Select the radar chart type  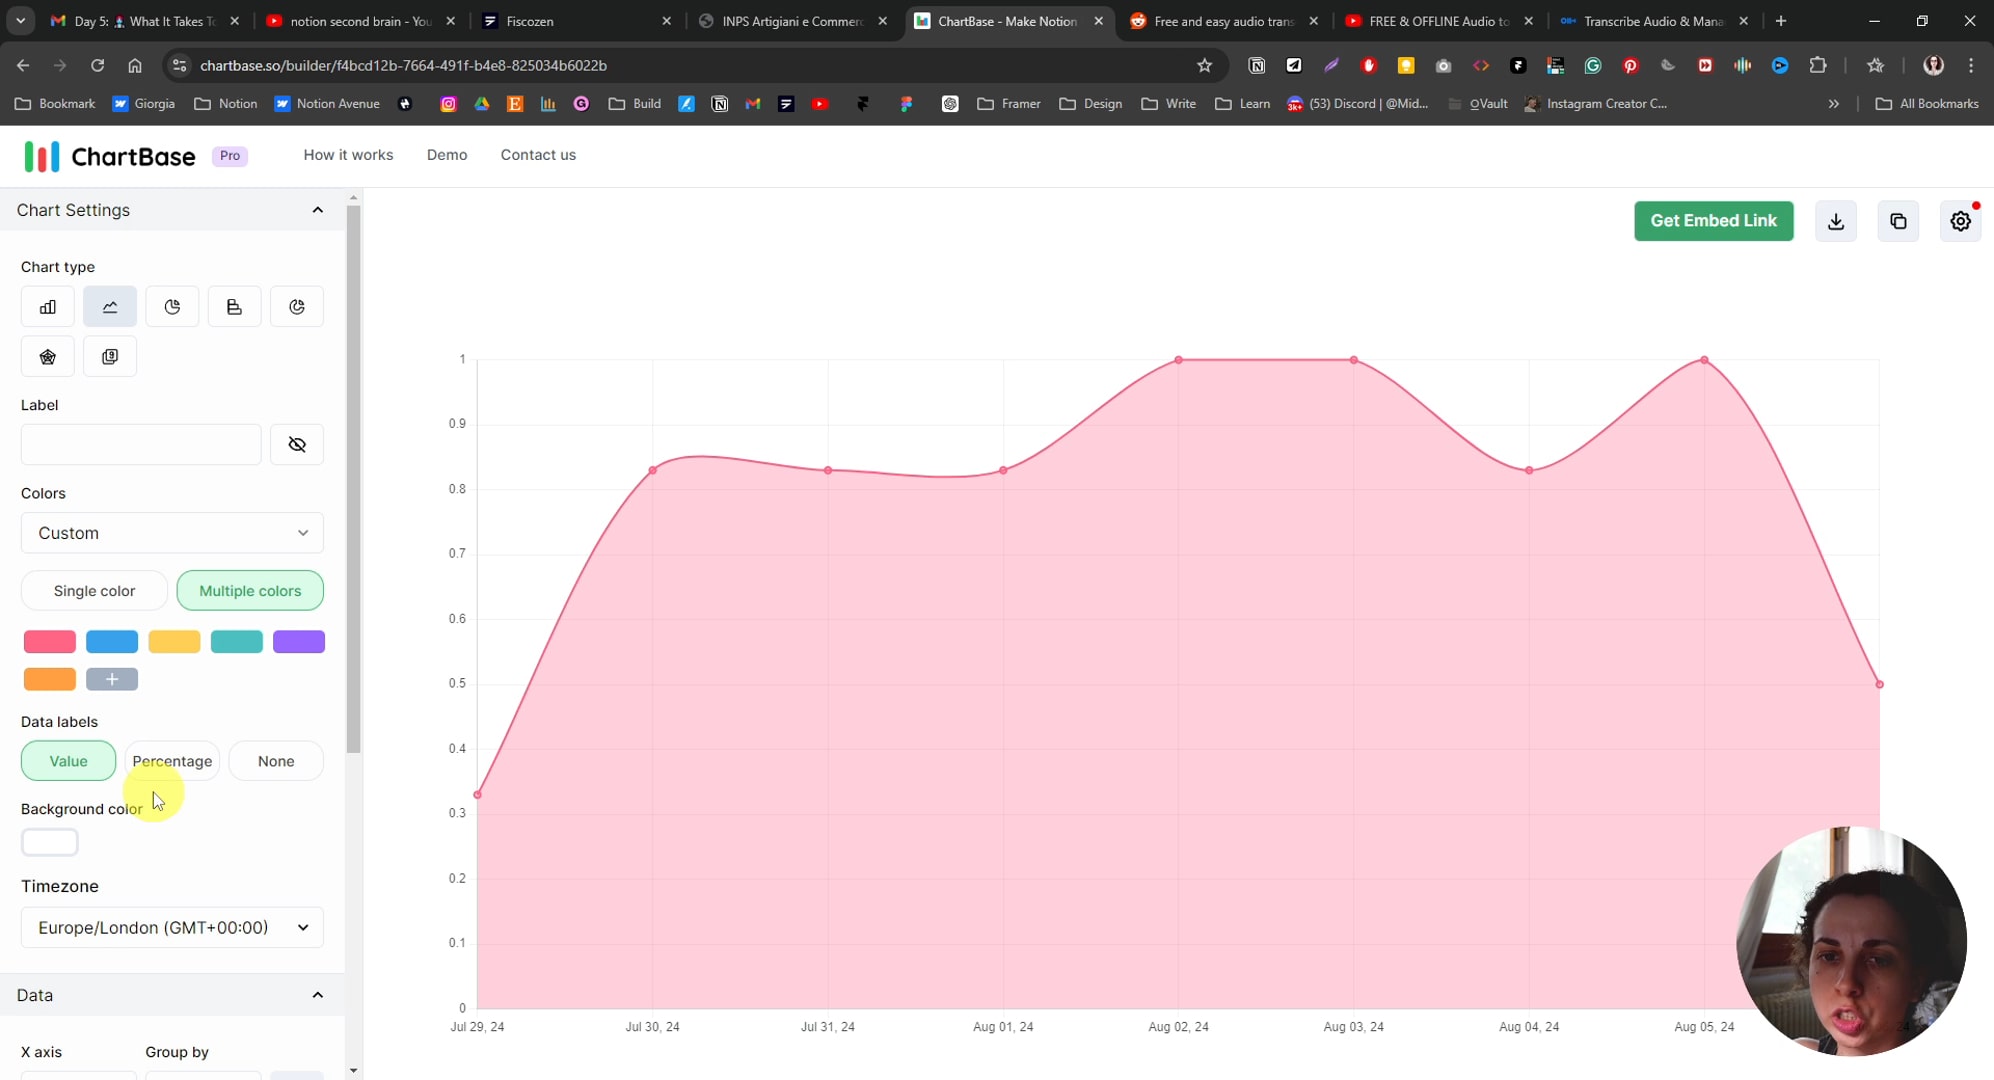(x=47, y=356)
